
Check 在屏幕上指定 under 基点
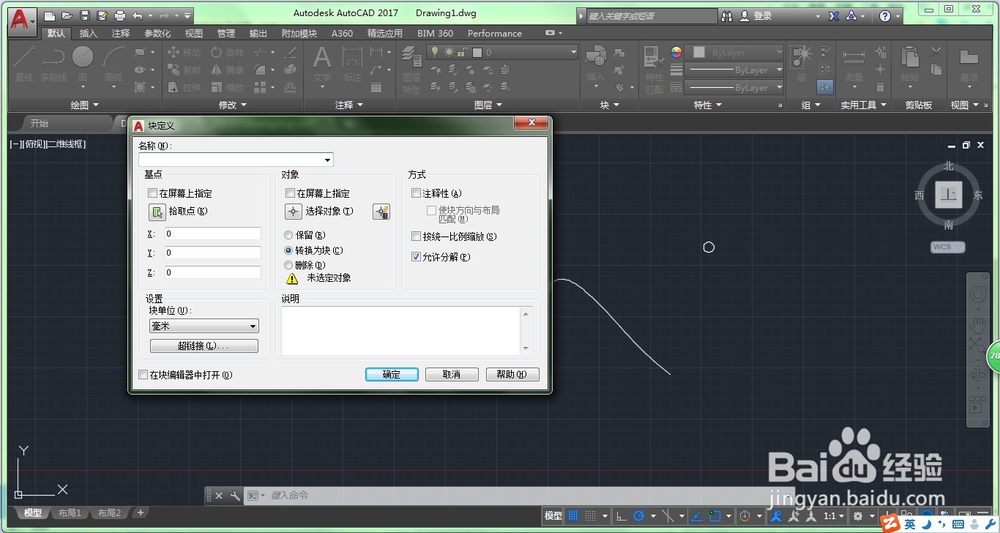pos(152,193)
